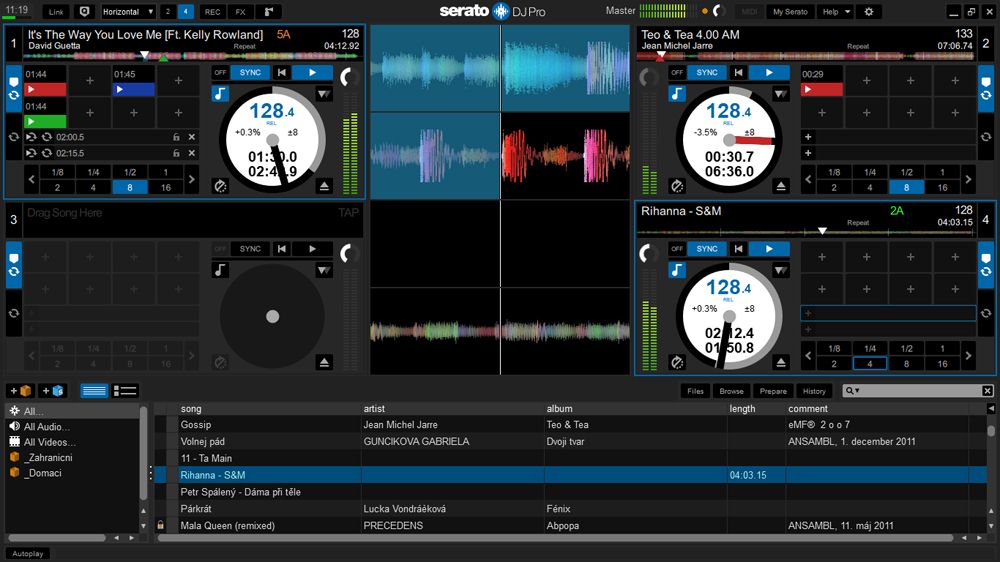
Task: Click the add crate icon
Action: point(20,391)
